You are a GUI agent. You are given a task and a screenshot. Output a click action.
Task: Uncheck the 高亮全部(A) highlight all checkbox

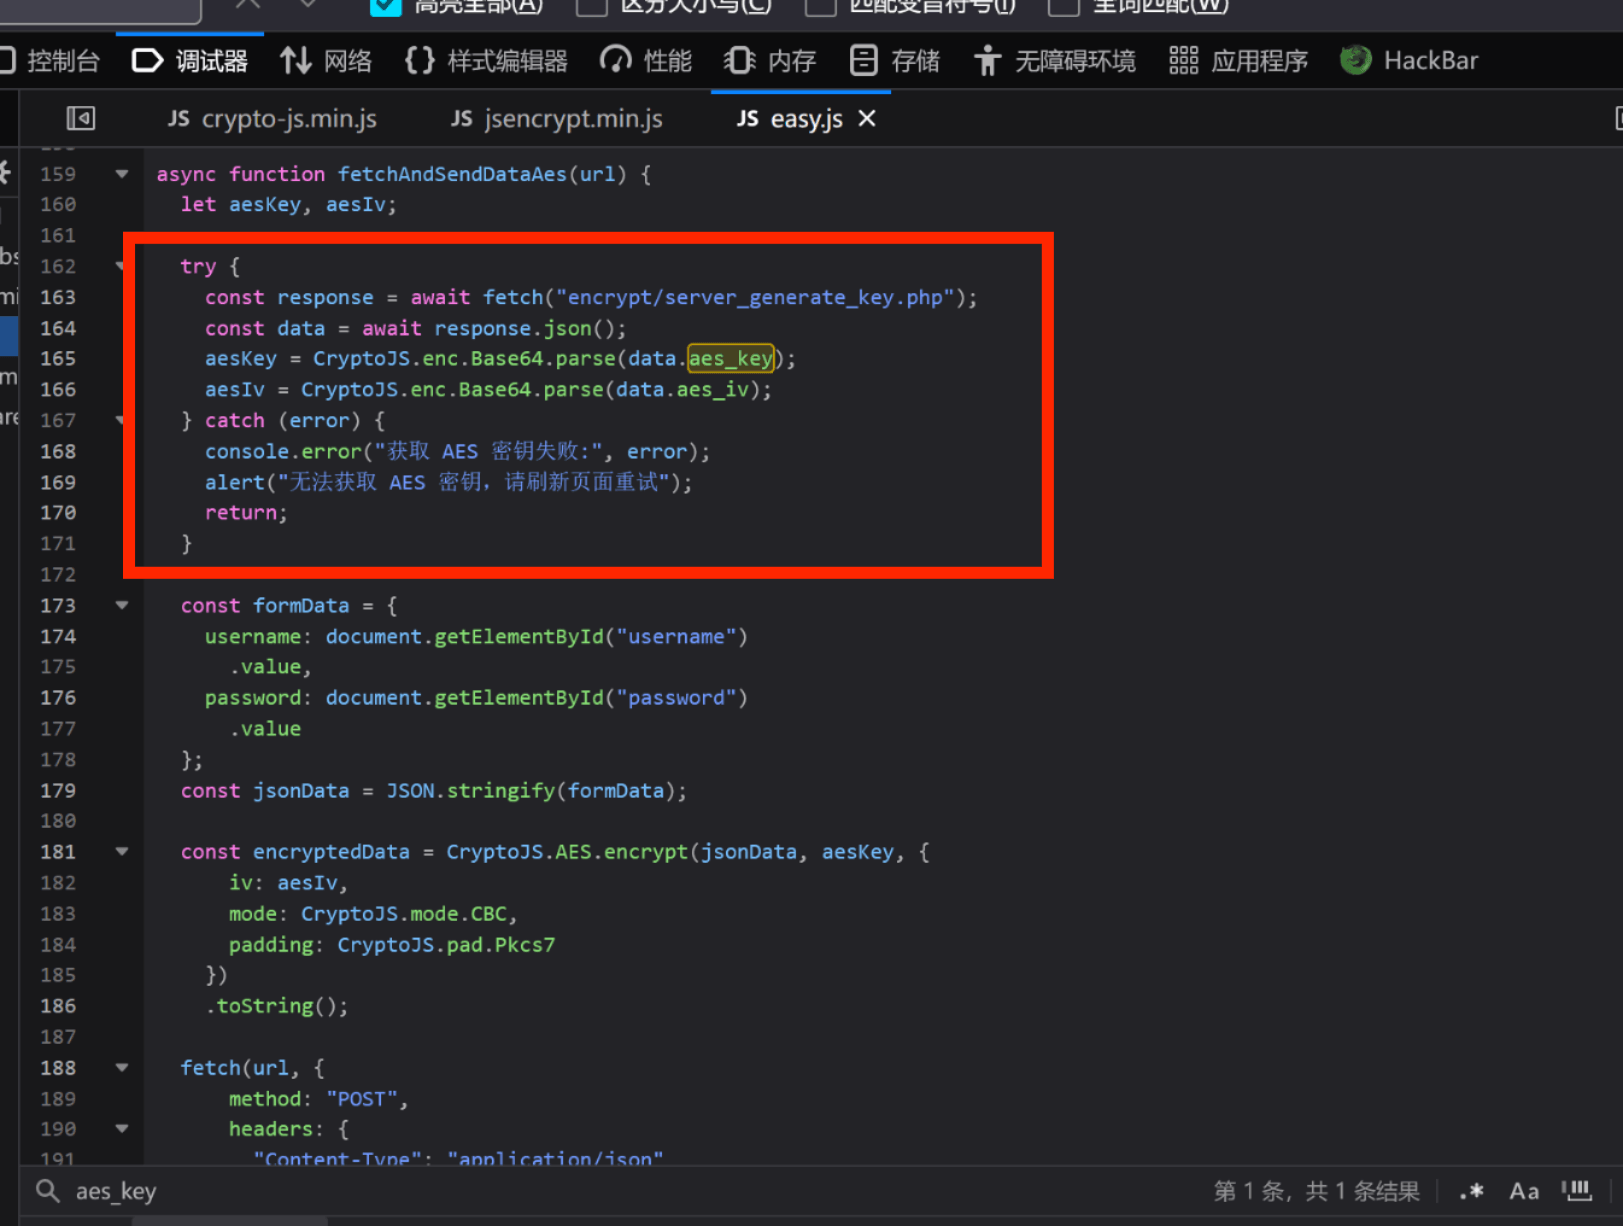click(x=386, y=5)
